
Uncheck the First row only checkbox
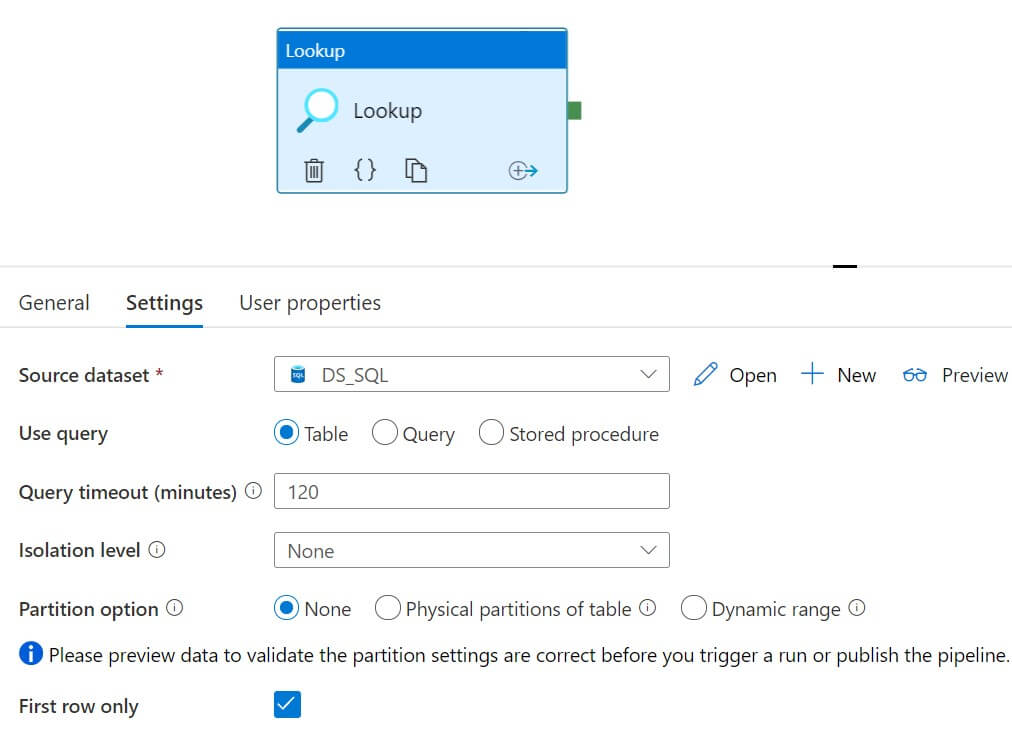[x=287, y=705]
